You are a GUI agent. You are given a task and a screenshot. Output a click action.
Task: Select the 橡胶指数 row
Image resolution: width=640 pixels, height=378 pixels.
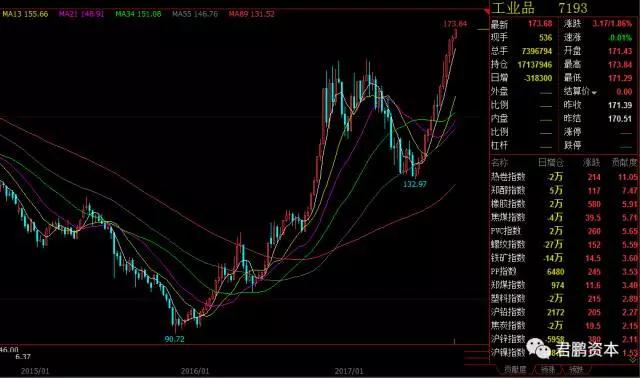click(x=564, y=204)
